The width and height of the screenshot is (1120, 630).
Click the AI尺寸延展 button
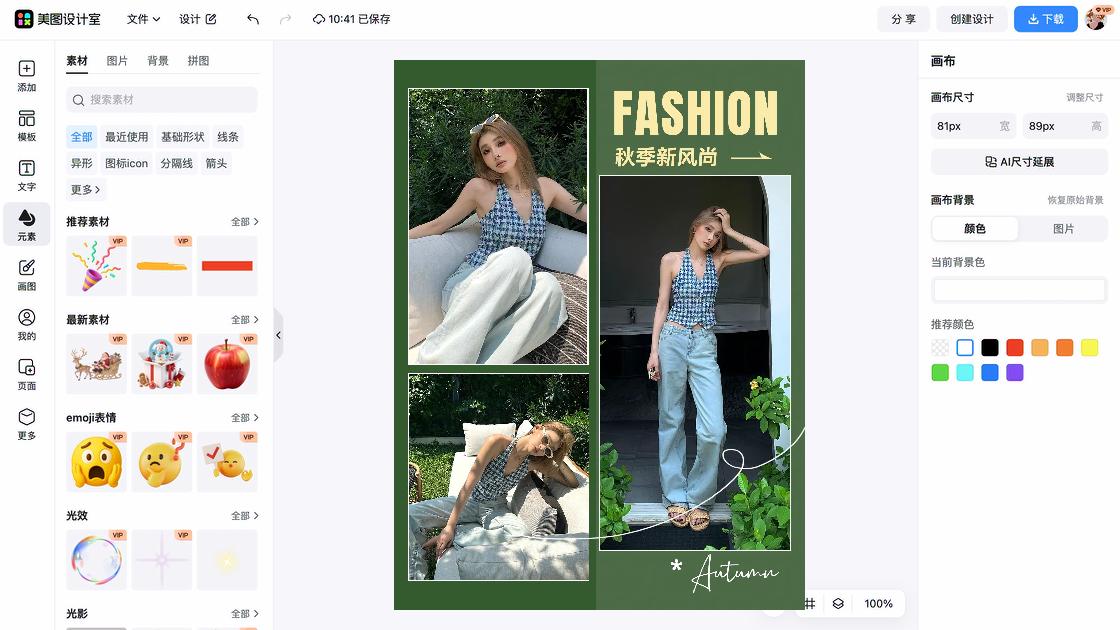point(1019,161)
